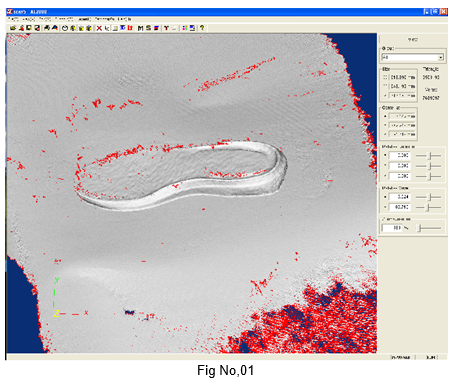Click the bold S toolbar icon
The image size is (460, 385).
[148, 28]
